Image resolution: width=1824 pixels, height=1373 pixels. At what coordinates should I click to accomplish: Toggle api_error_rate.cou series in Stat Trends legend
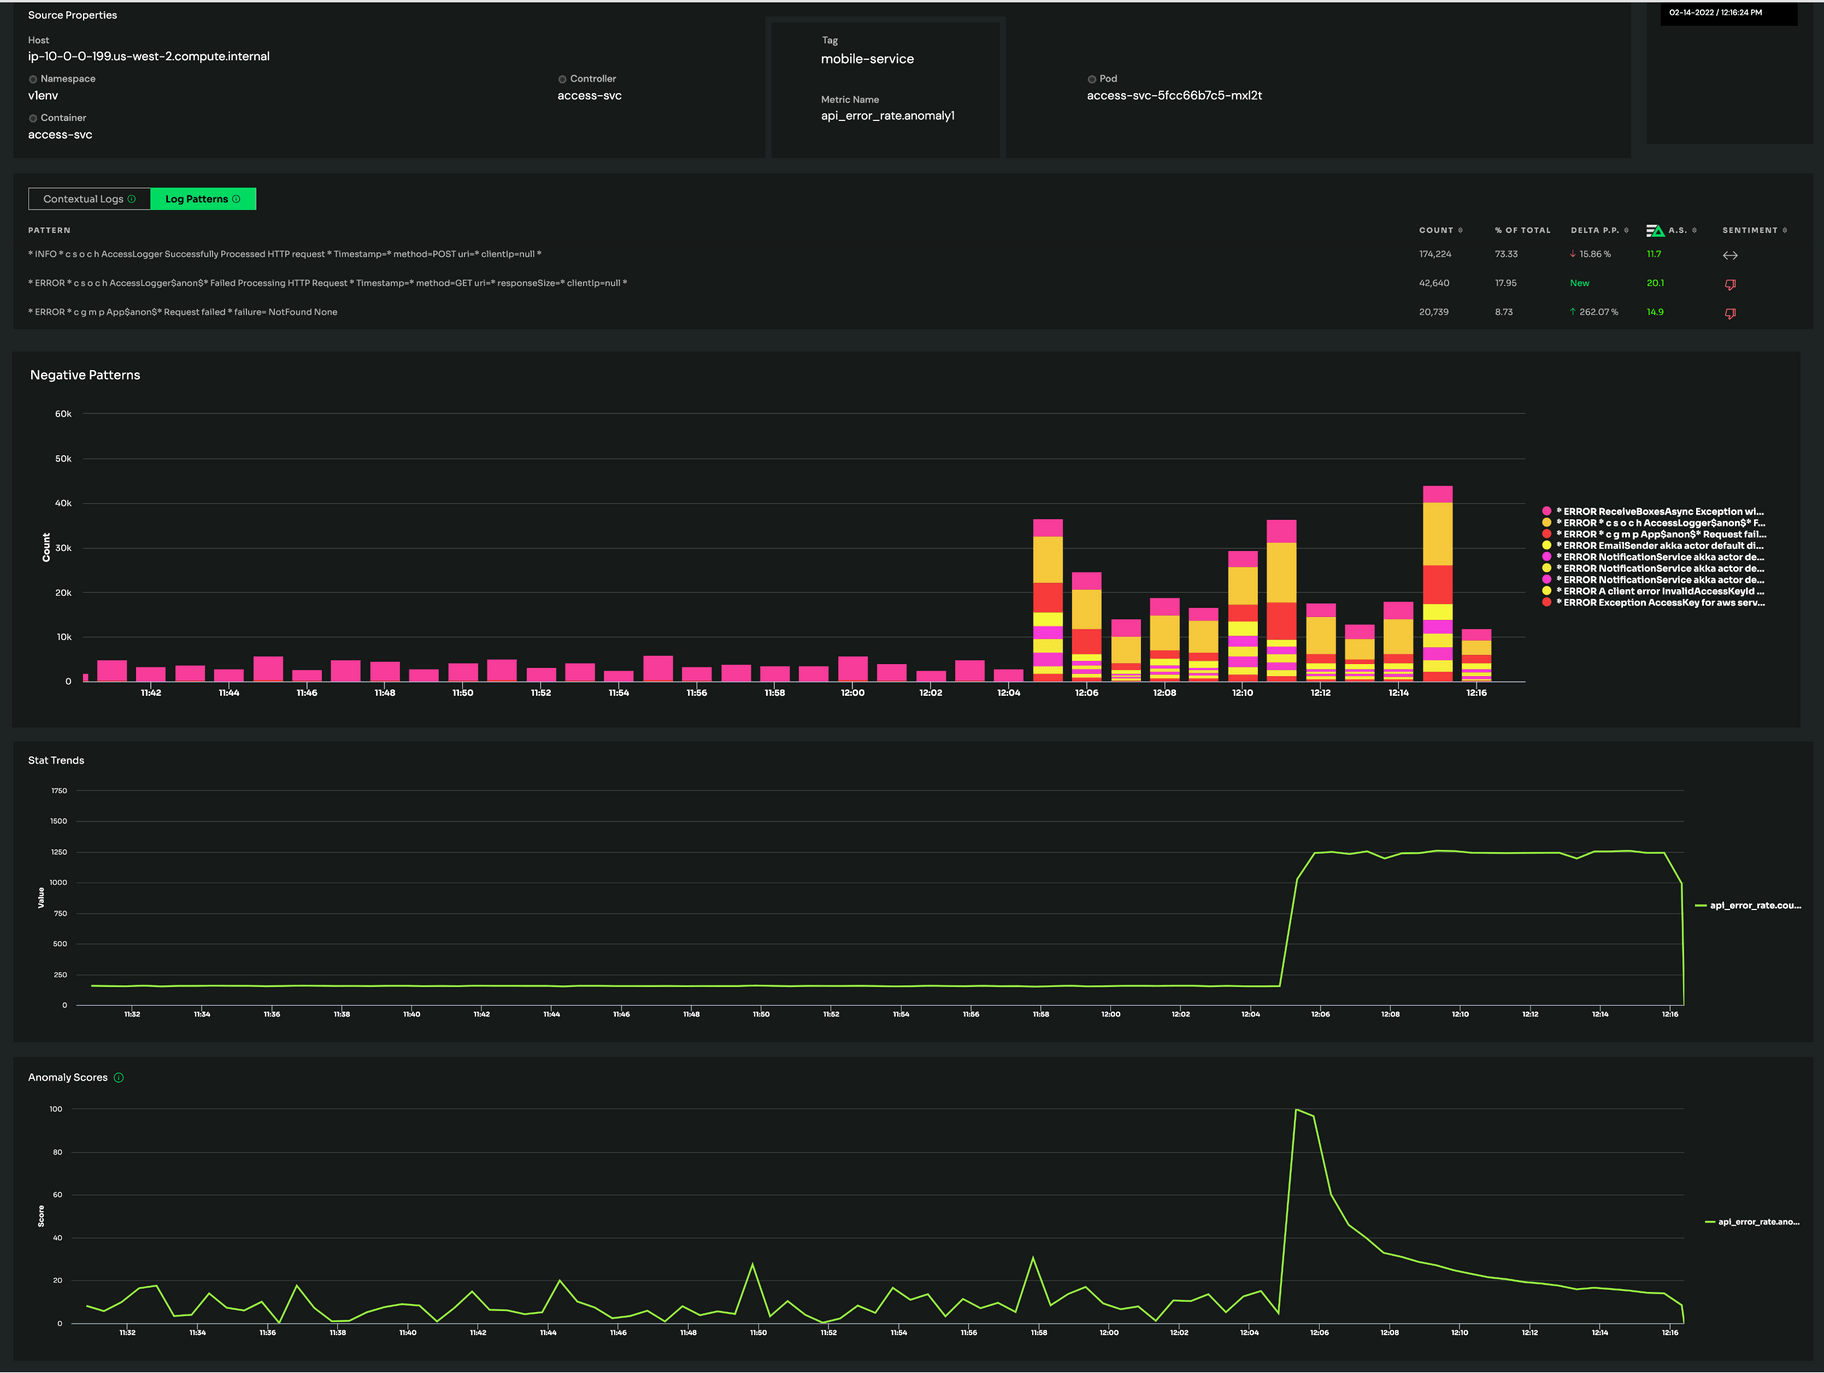pyautogui.click(x=1754, y=906)
